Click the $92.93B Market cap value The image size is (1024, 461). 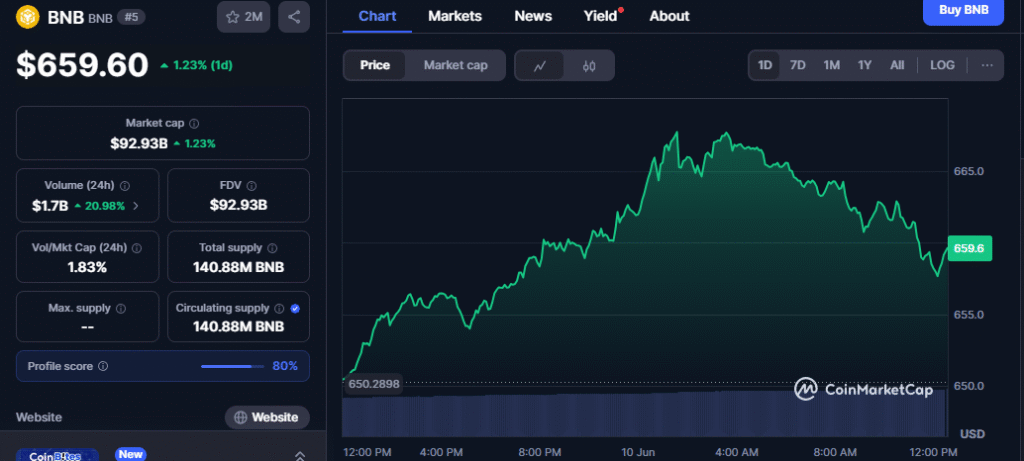pyautogui.click(x=137, y=143)
